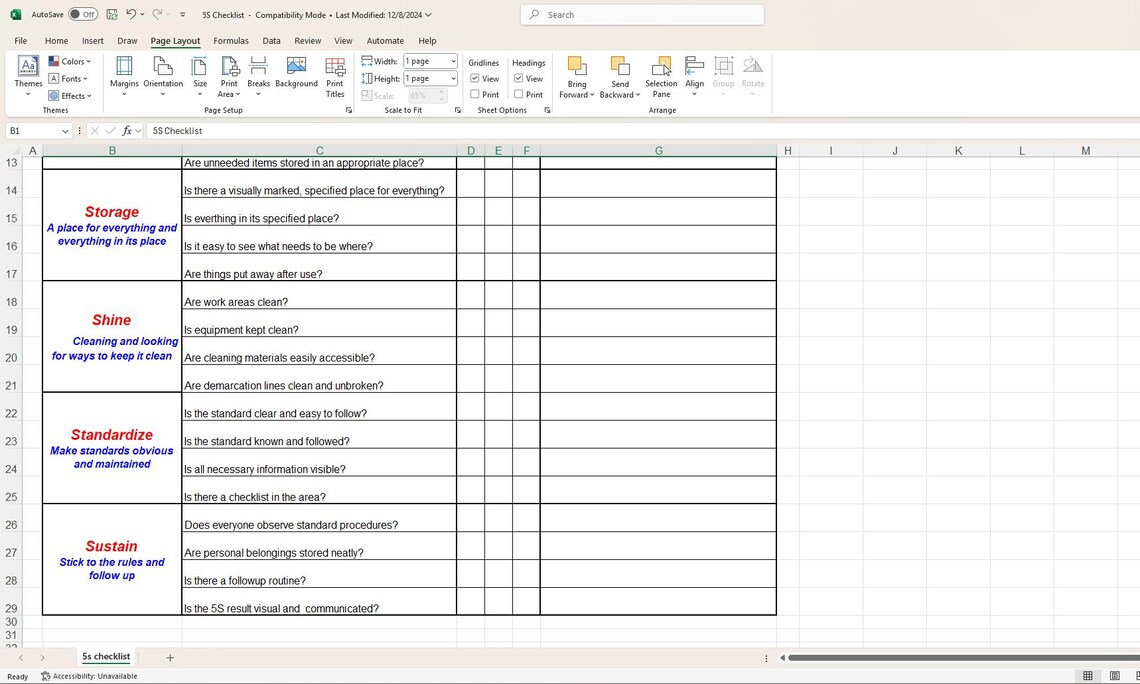The height and width of the screenshot is (684, 1140).
Task: Open theme Effects dropdown
Action: coord(70,96)
